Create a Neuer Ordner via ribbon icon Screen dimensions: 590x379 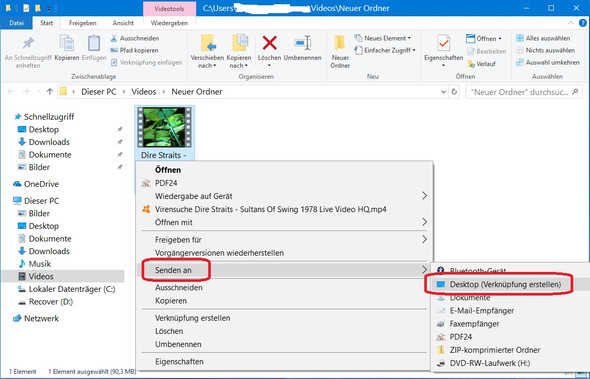click(x=340, y=44)
